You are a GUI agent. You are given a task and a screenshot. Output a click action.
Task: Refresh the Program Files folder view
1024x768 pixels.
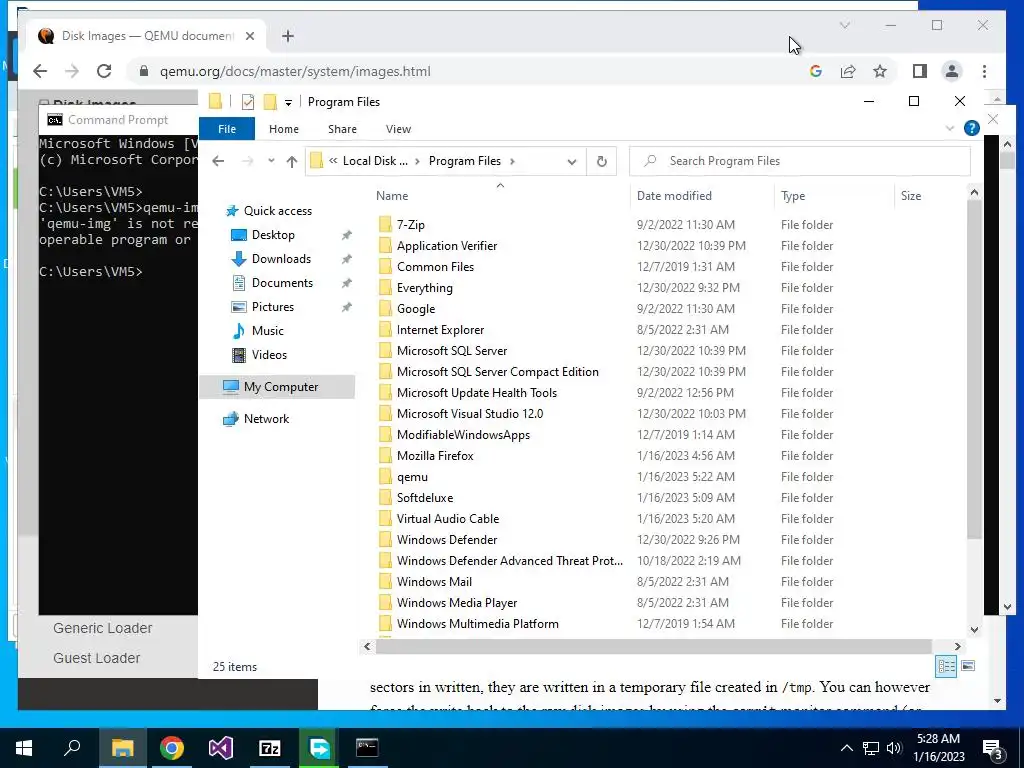point(601,161)
